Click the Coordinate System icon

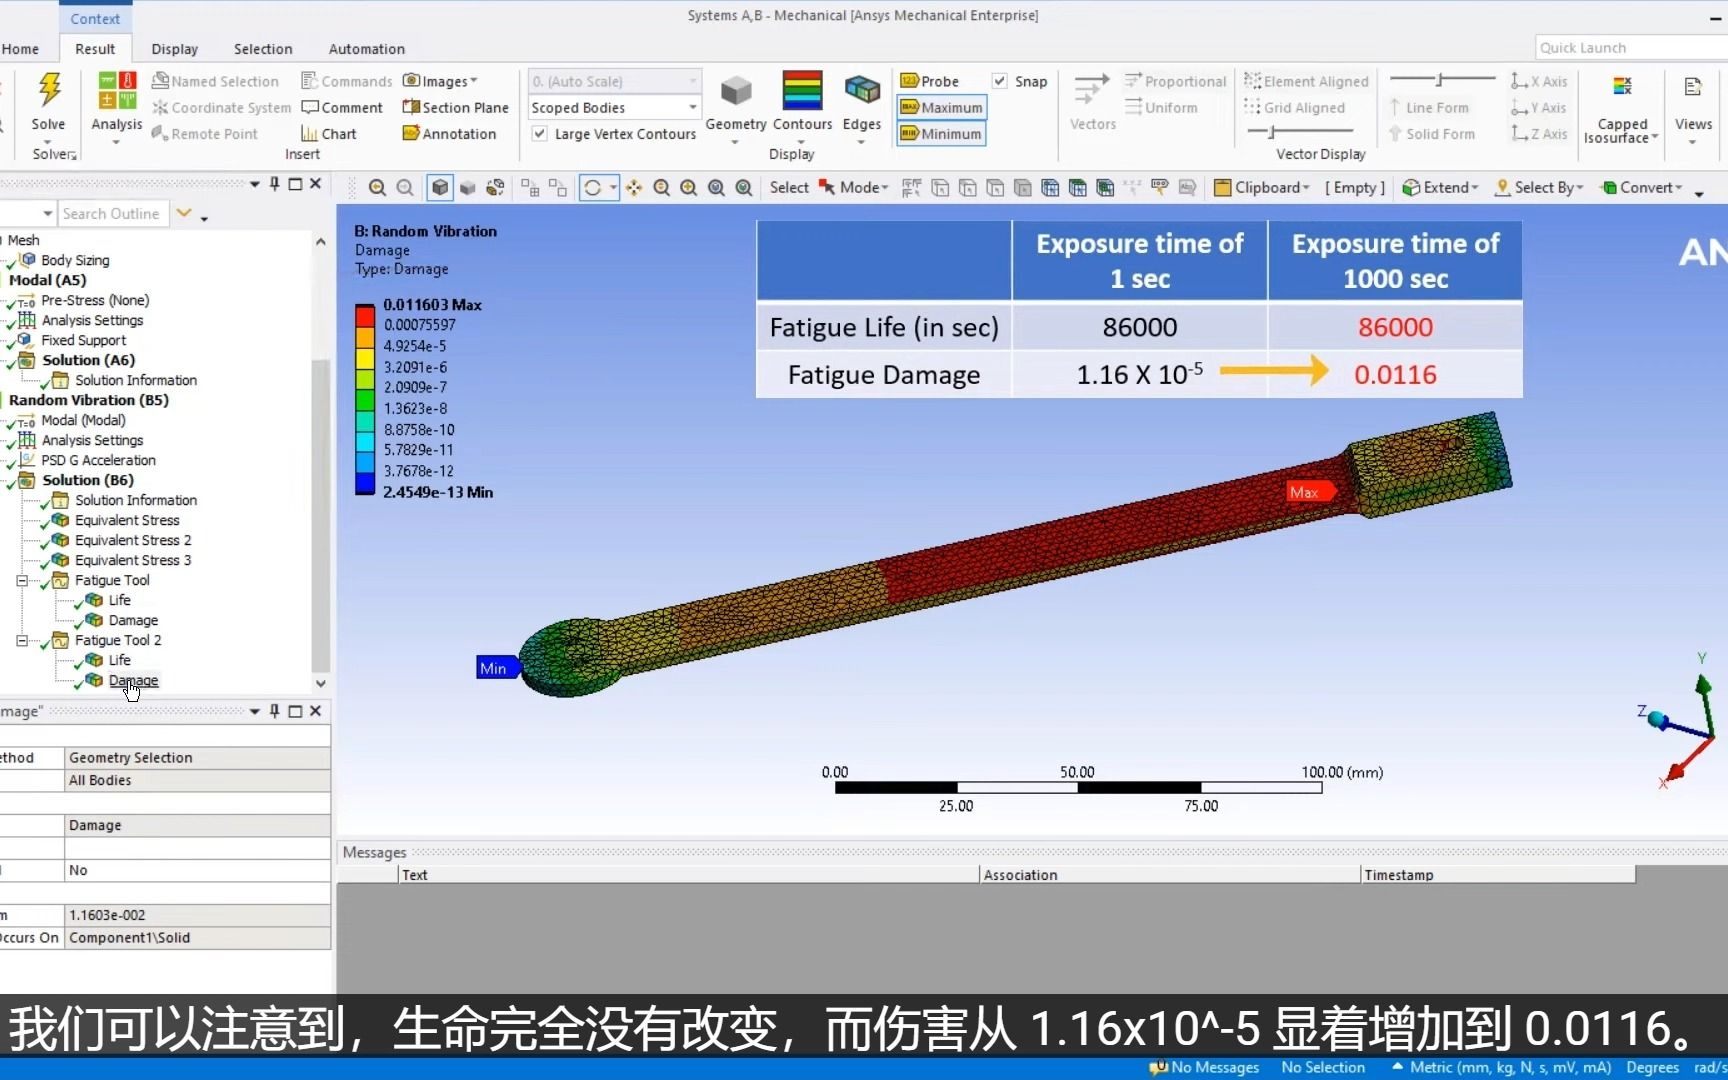click(x=221, y=107)
